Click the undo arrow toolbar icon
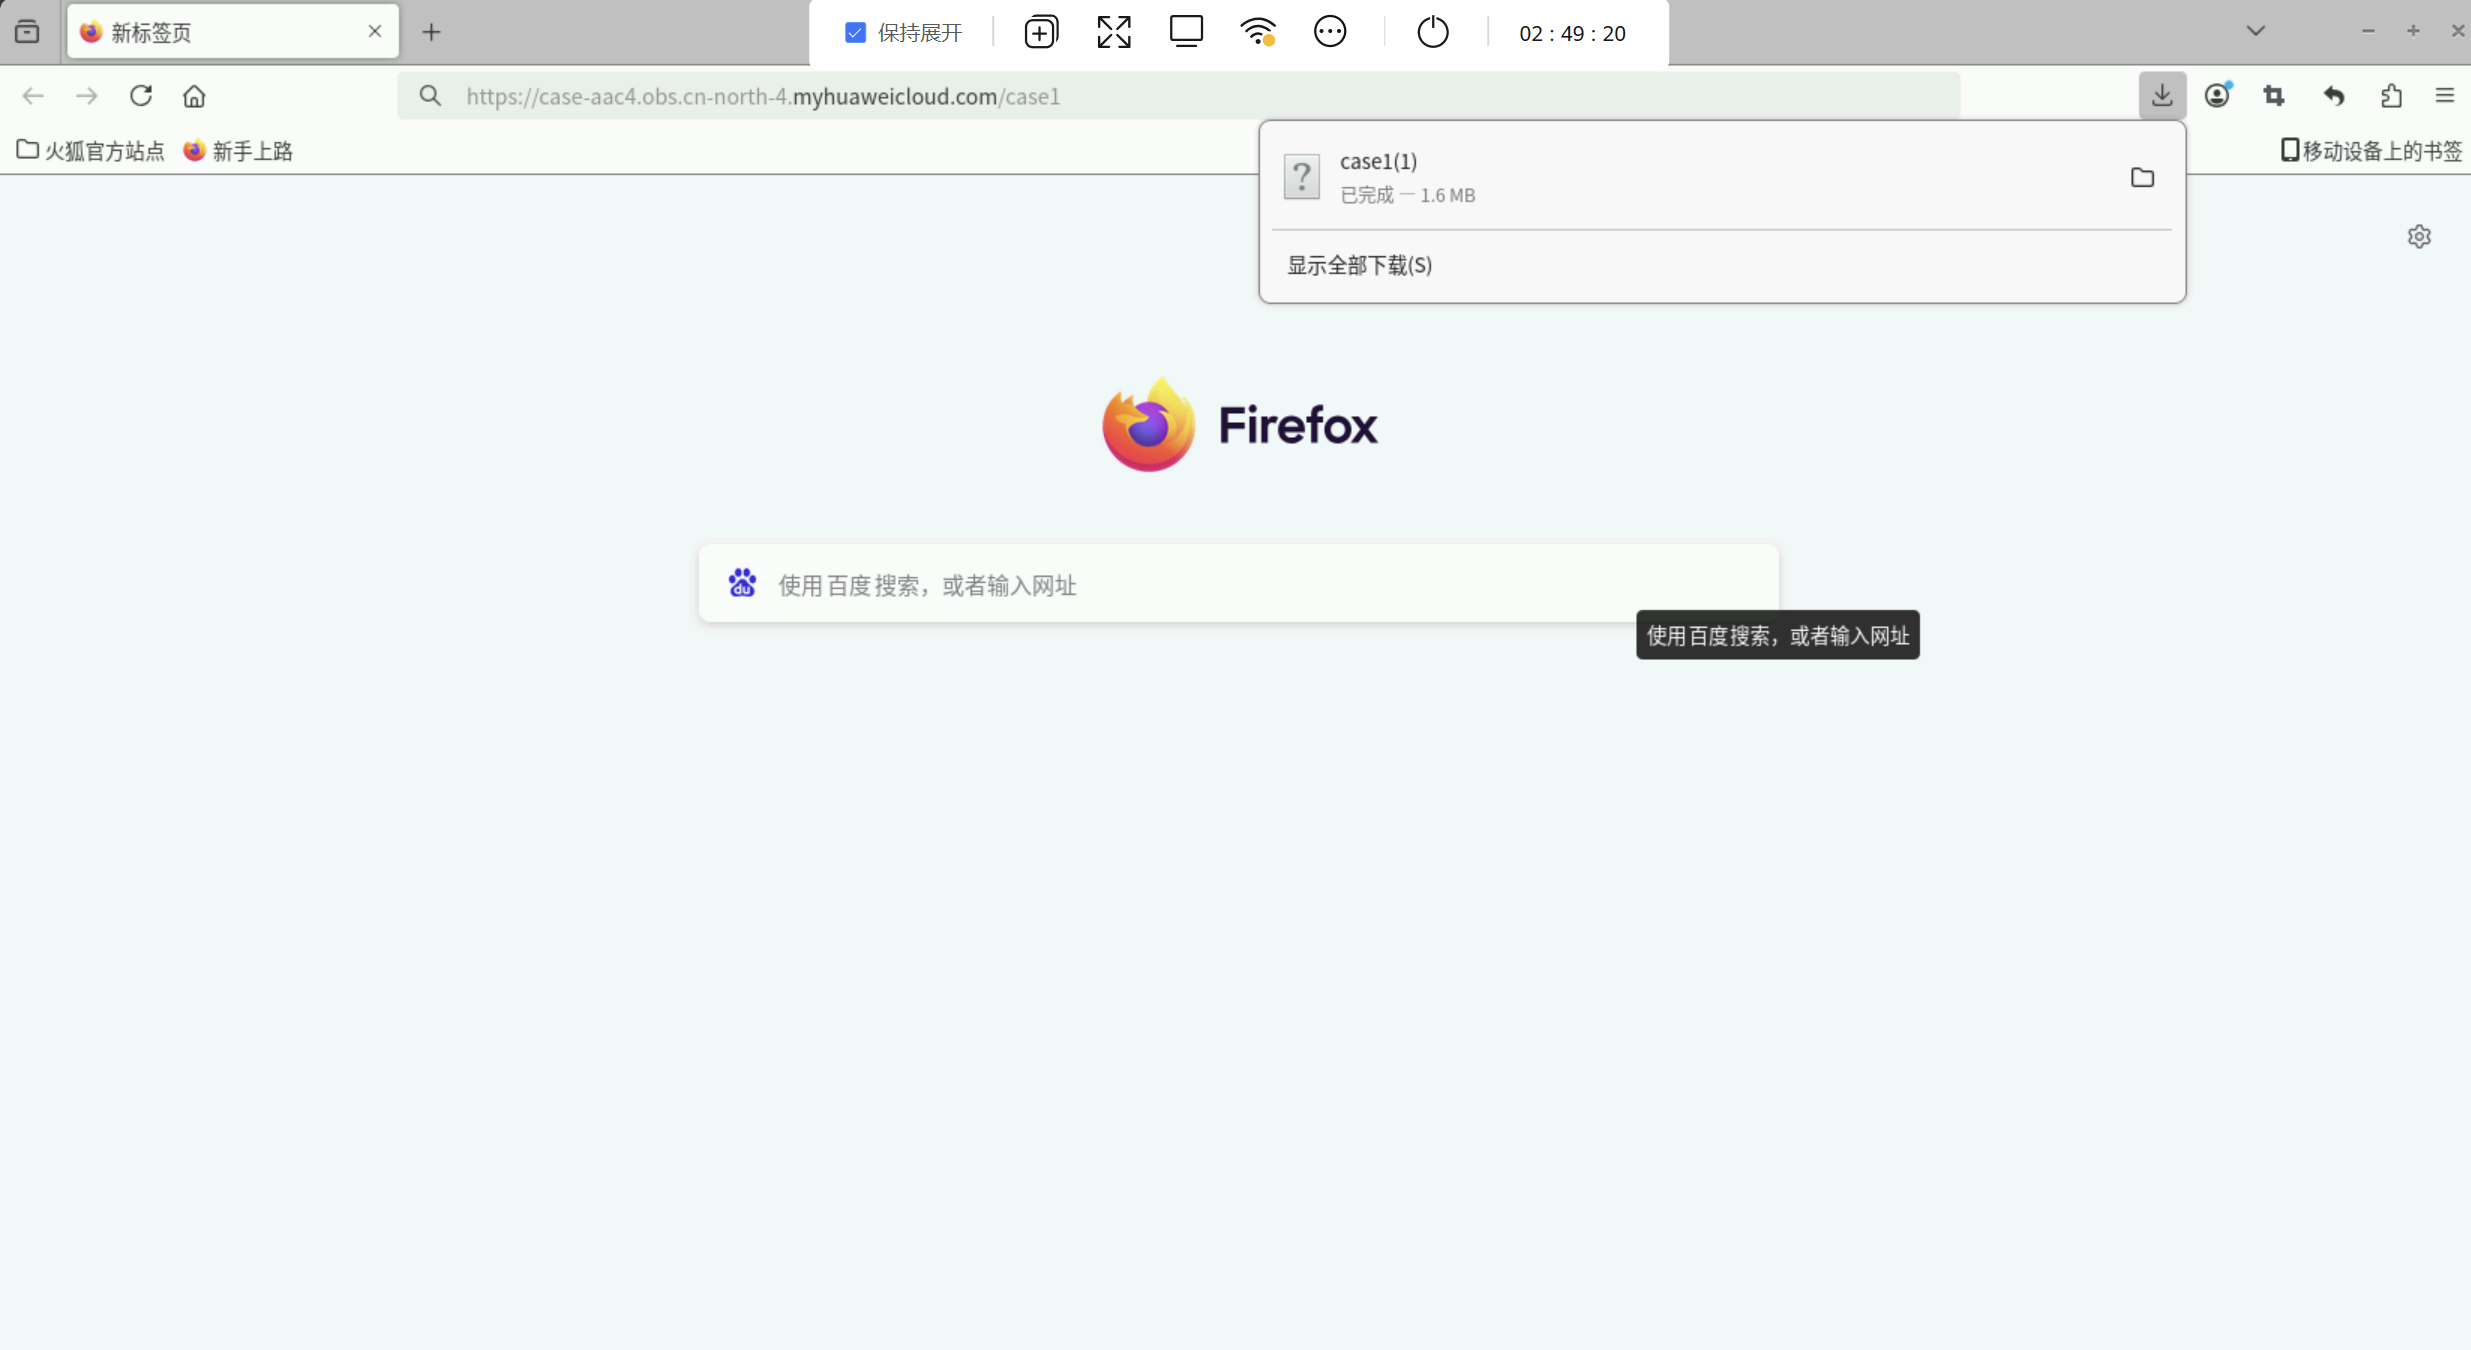The width and height of the screenshot is (2471, 1350). pyautogui.click(x=2333, y=96)
